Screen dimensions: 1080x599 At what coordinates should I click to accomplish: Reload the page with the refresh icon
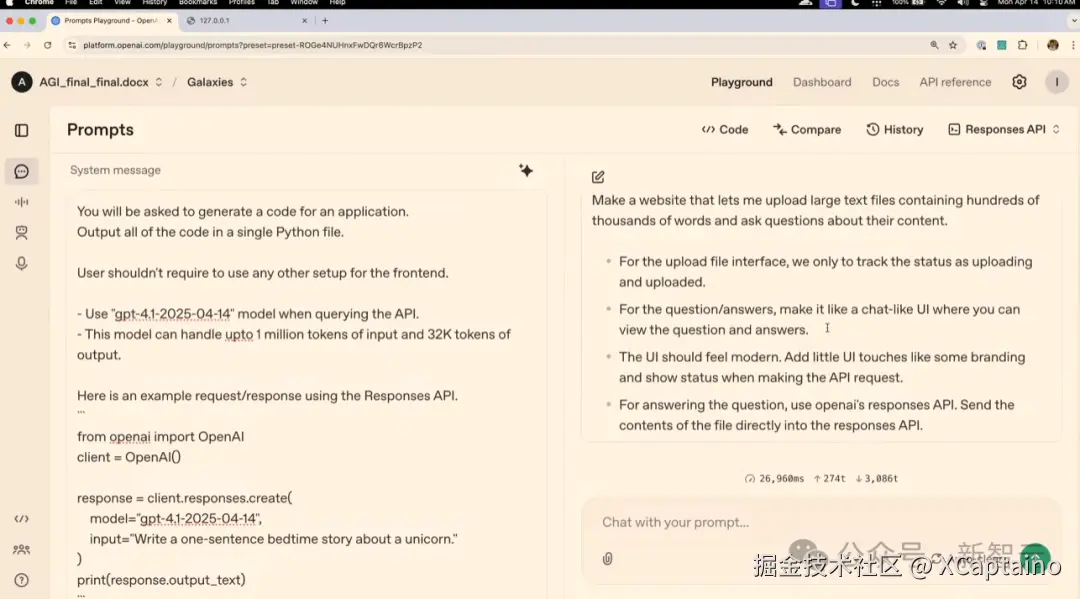pos(48,45)
